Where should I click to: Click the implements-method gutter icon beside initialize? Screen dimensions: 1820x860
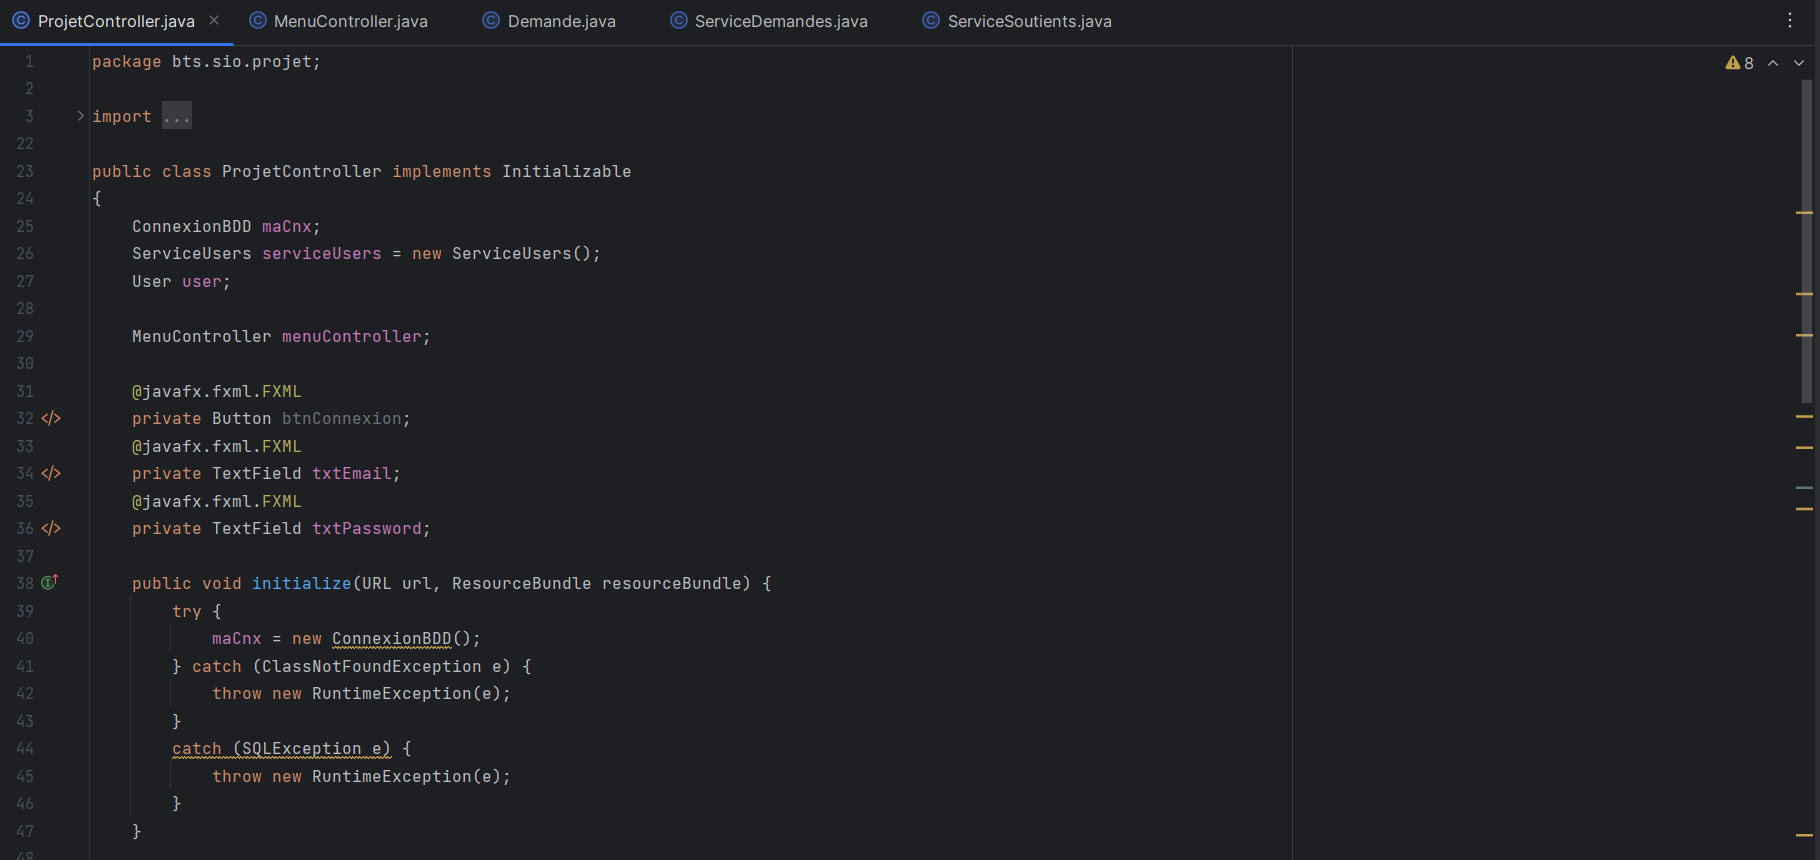[49, 582]
